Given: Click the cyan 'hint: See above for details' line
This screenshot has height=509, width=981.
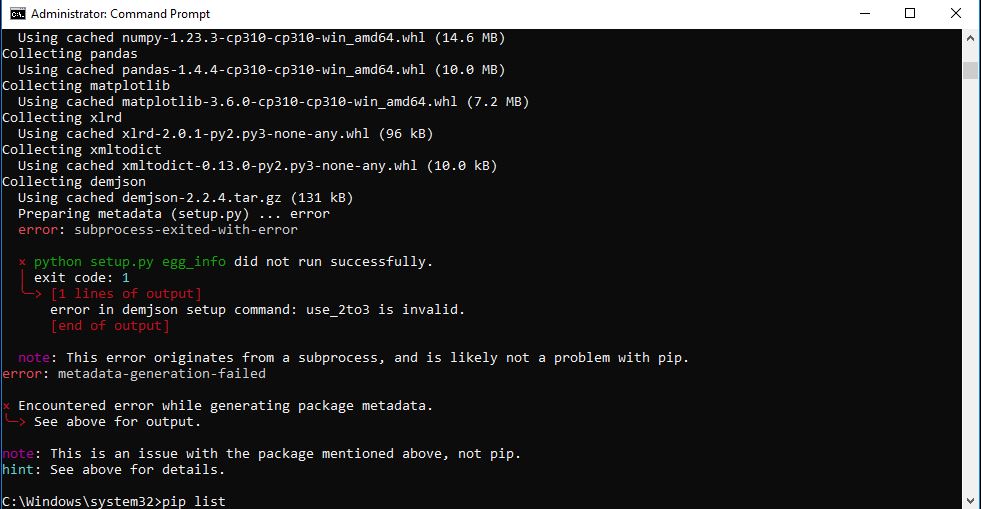Looking at the screenshot, I should [113, 470].
